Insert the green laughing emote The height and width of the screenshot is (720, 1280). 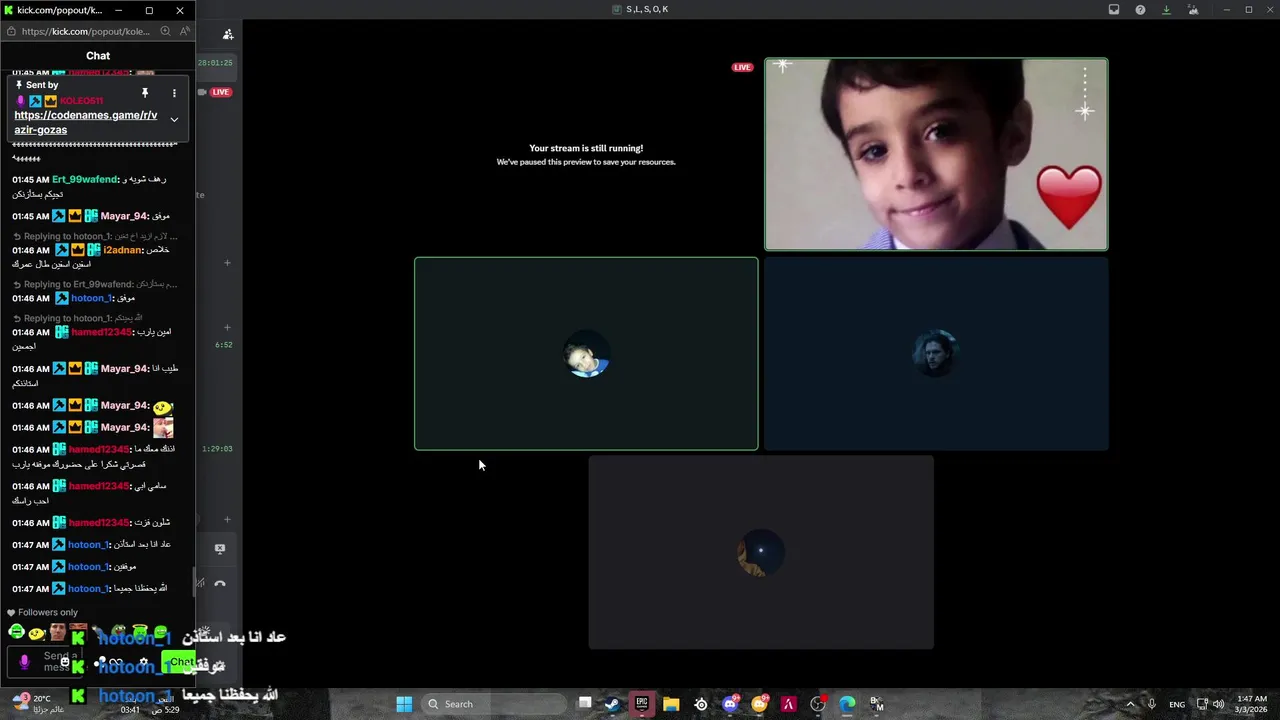[16, 632]
